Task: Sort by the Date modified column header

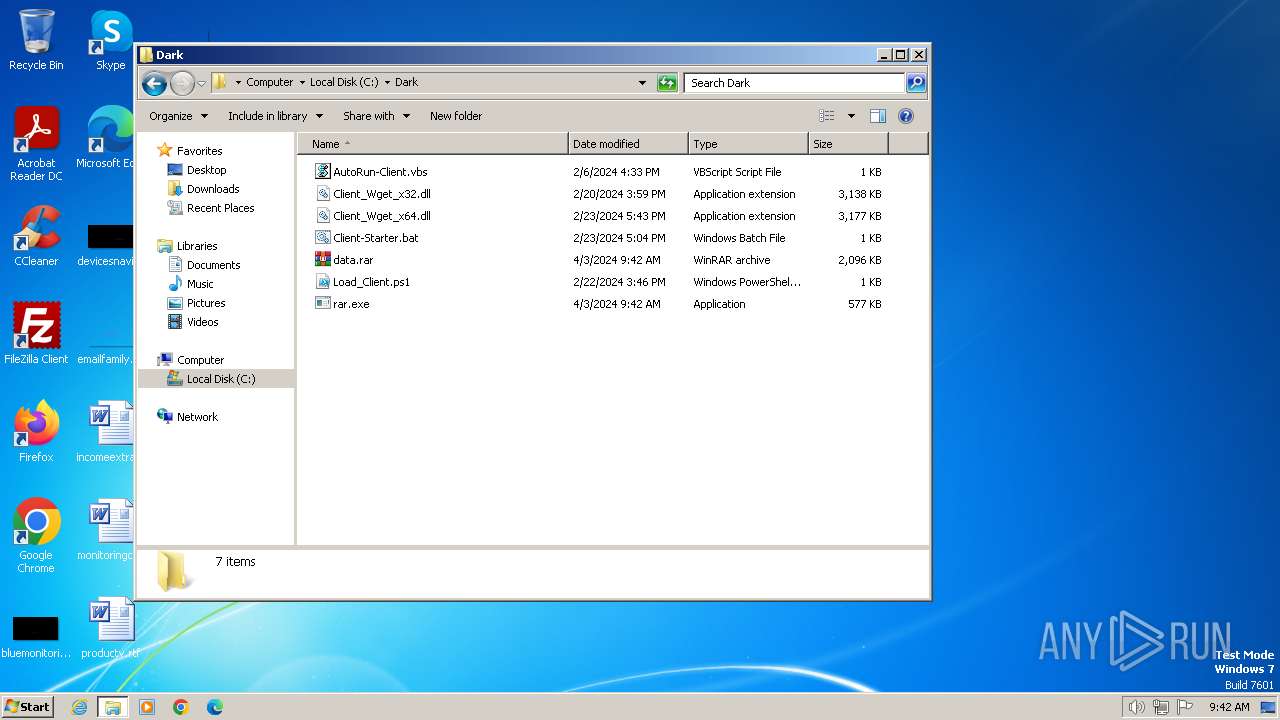Action: coord(628,144)
